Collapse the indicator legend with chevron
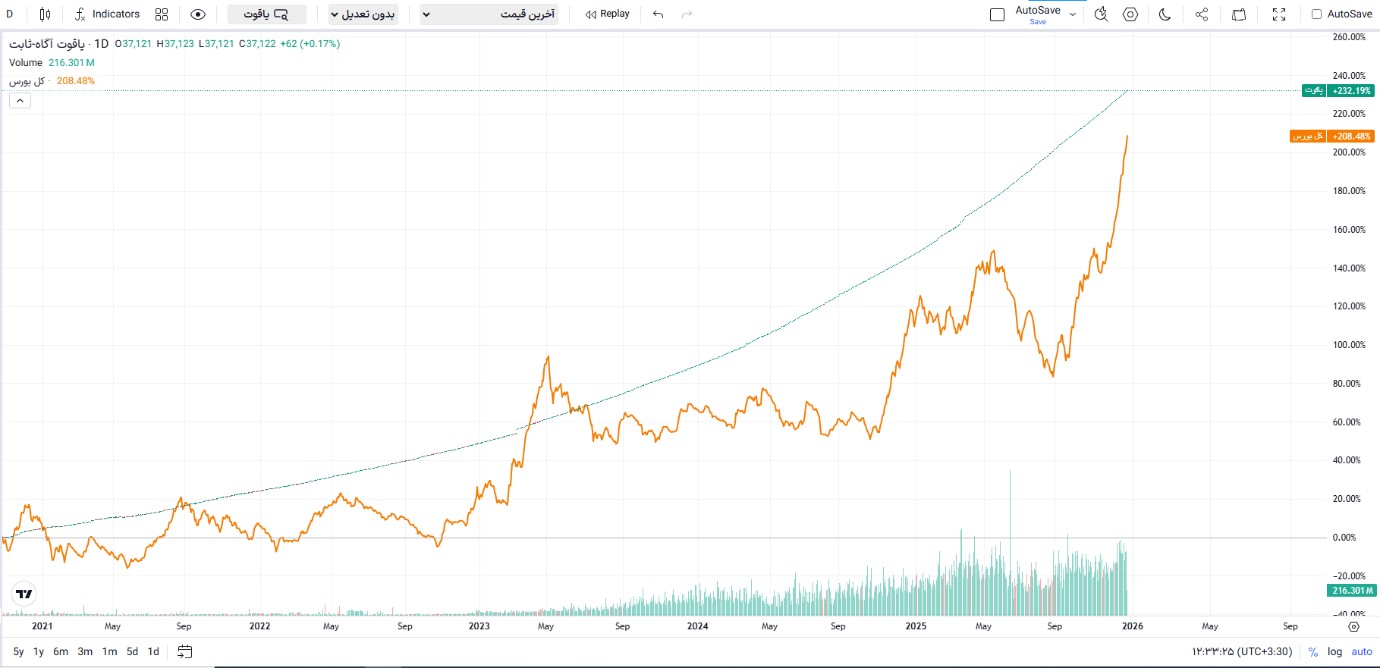 pos(19,100)
